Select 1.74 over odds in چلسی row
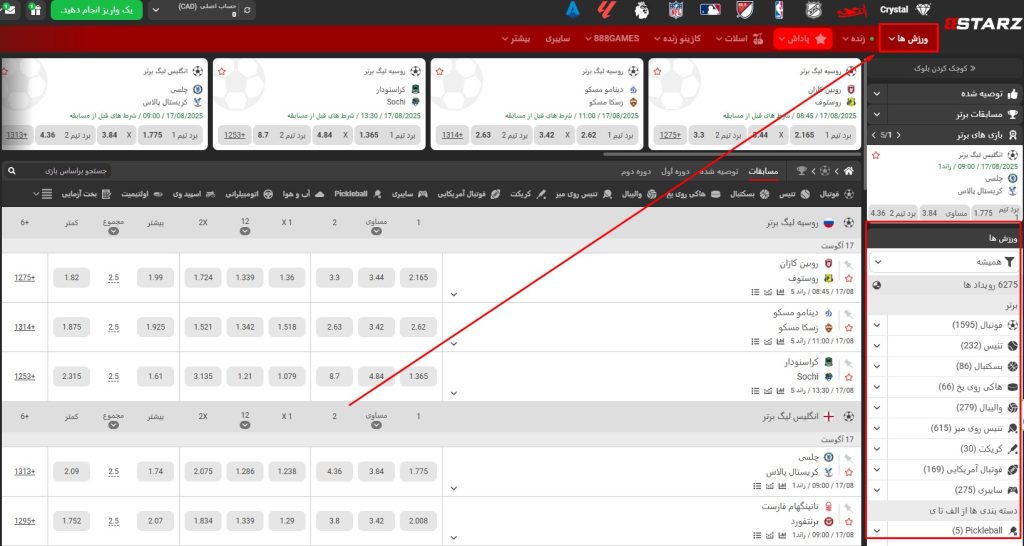The height and width of the screenshot is (546, 1024). [x=155, y=471]
